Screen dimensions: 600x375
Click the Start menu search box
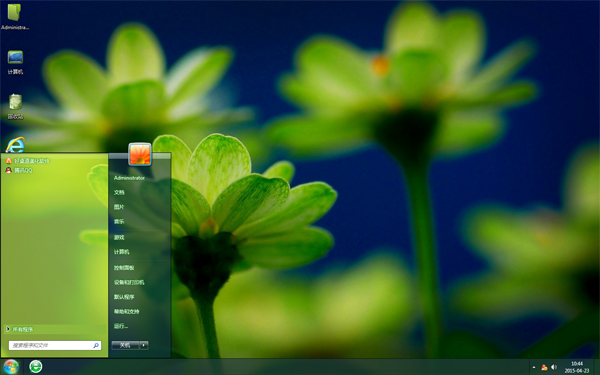[55, 345]
